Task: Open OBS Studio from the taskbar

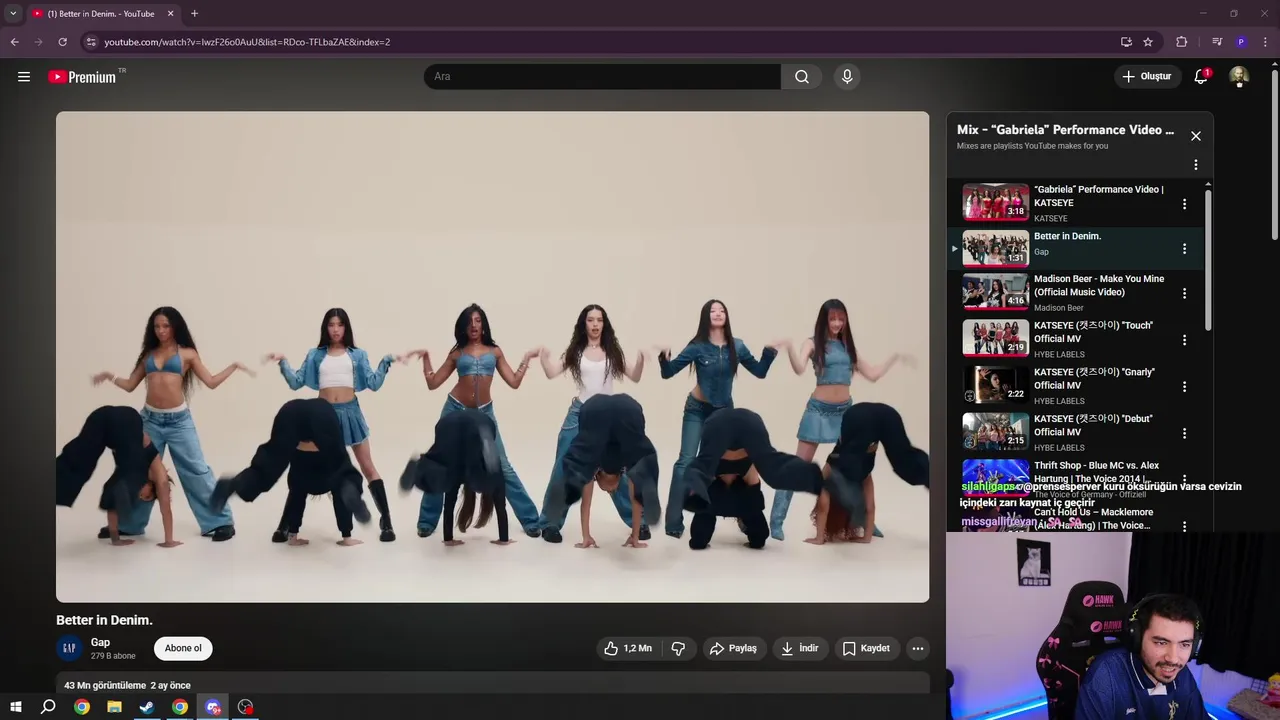Action: click(x=245, y=707)
